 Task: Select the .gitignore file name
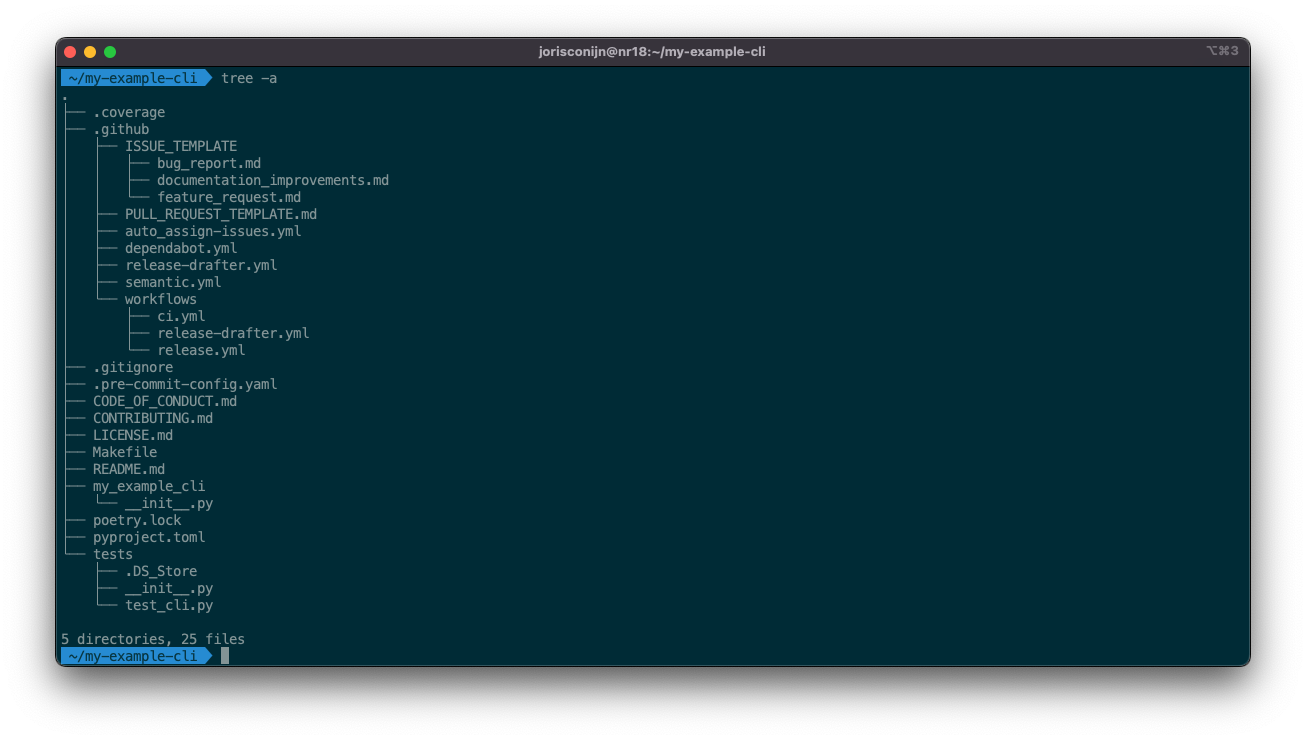132,366
